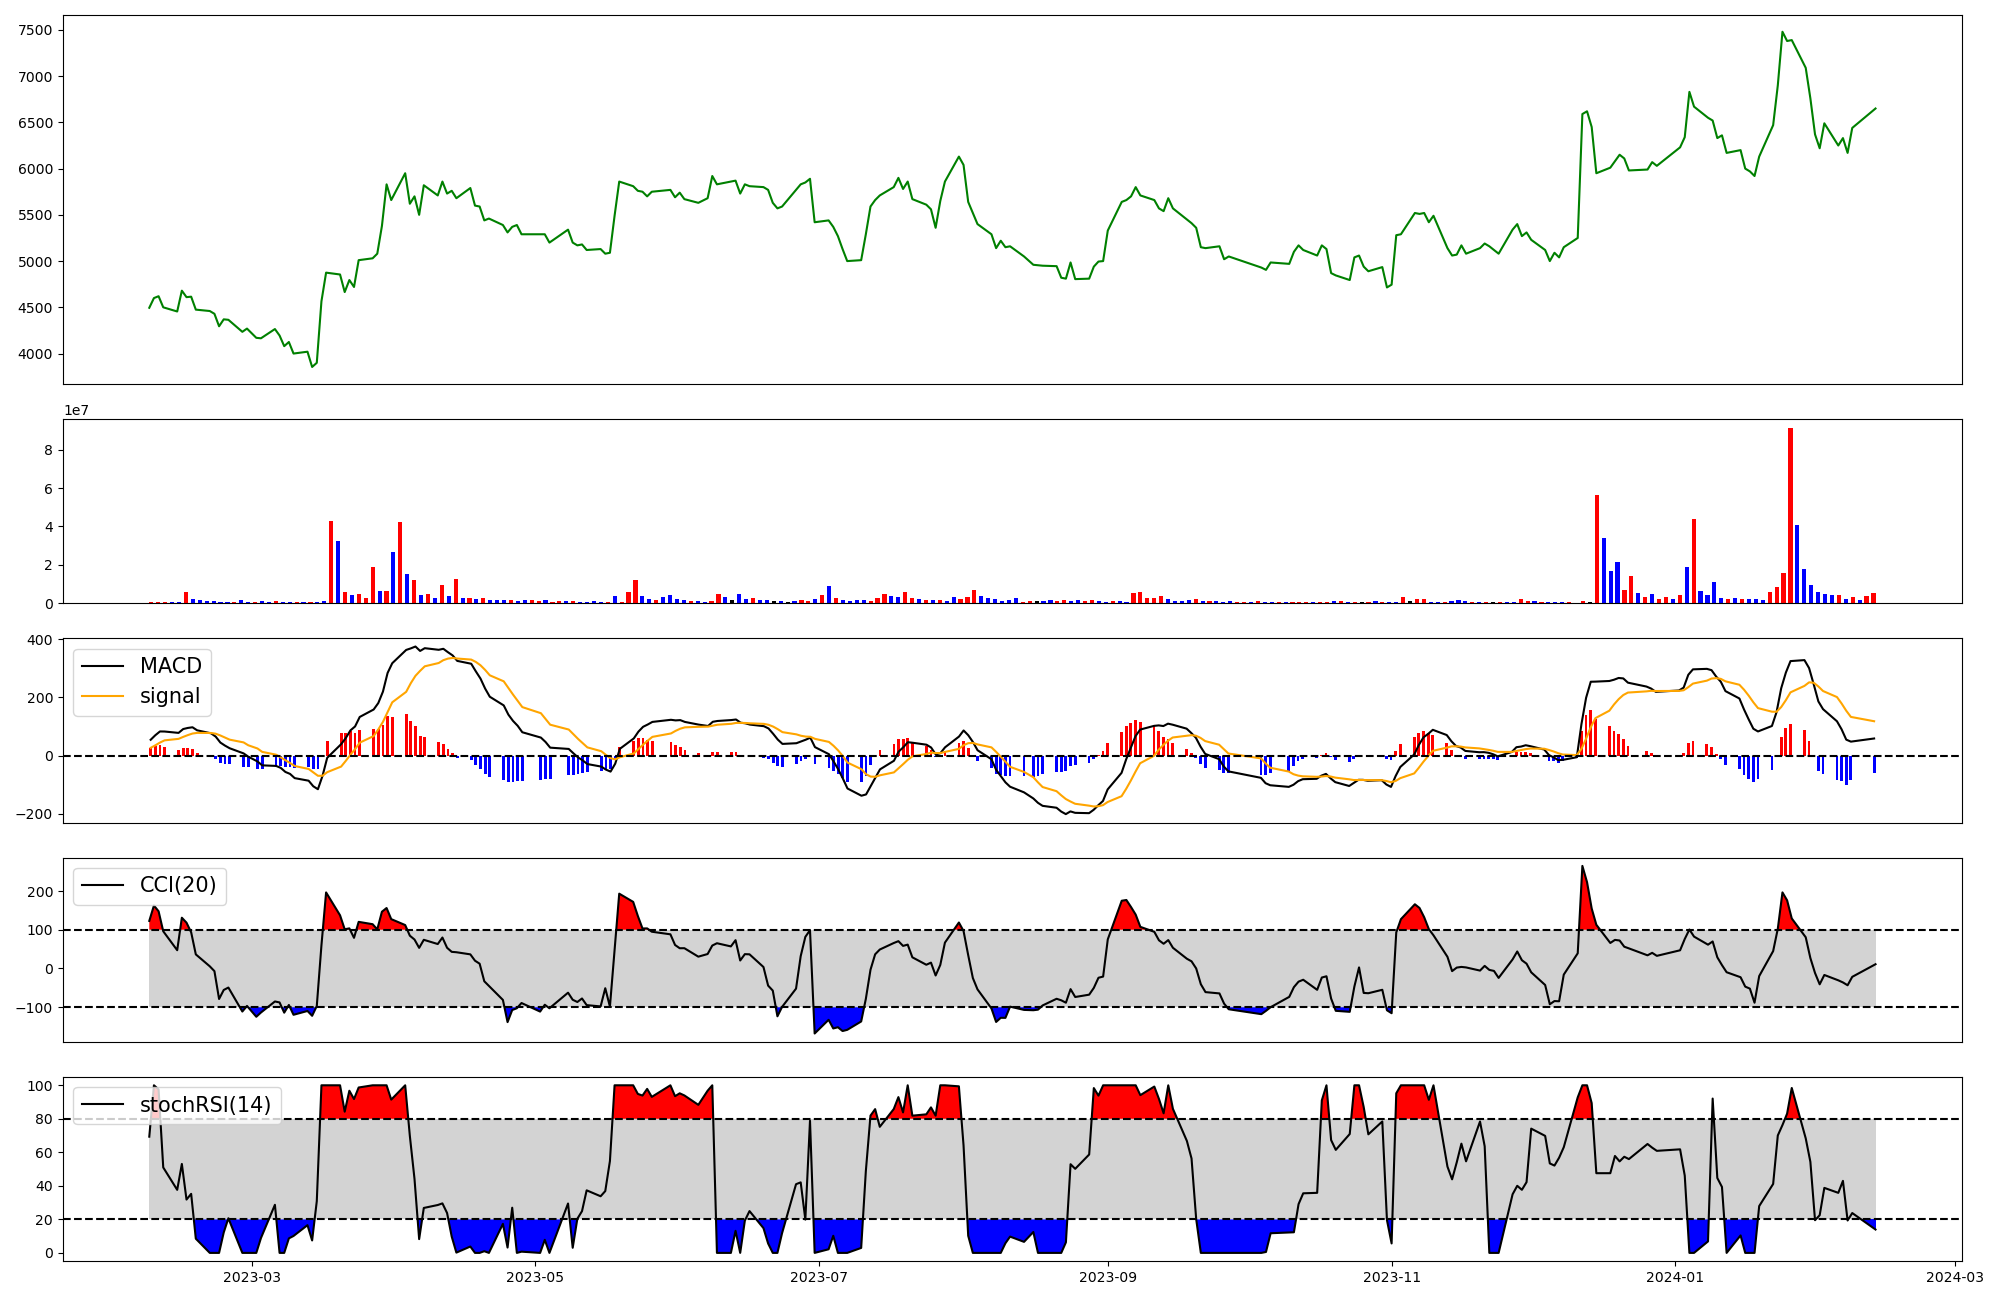
Task: Click the orange signal legend line
Action: pyautogui.click(x=103, y=696)
